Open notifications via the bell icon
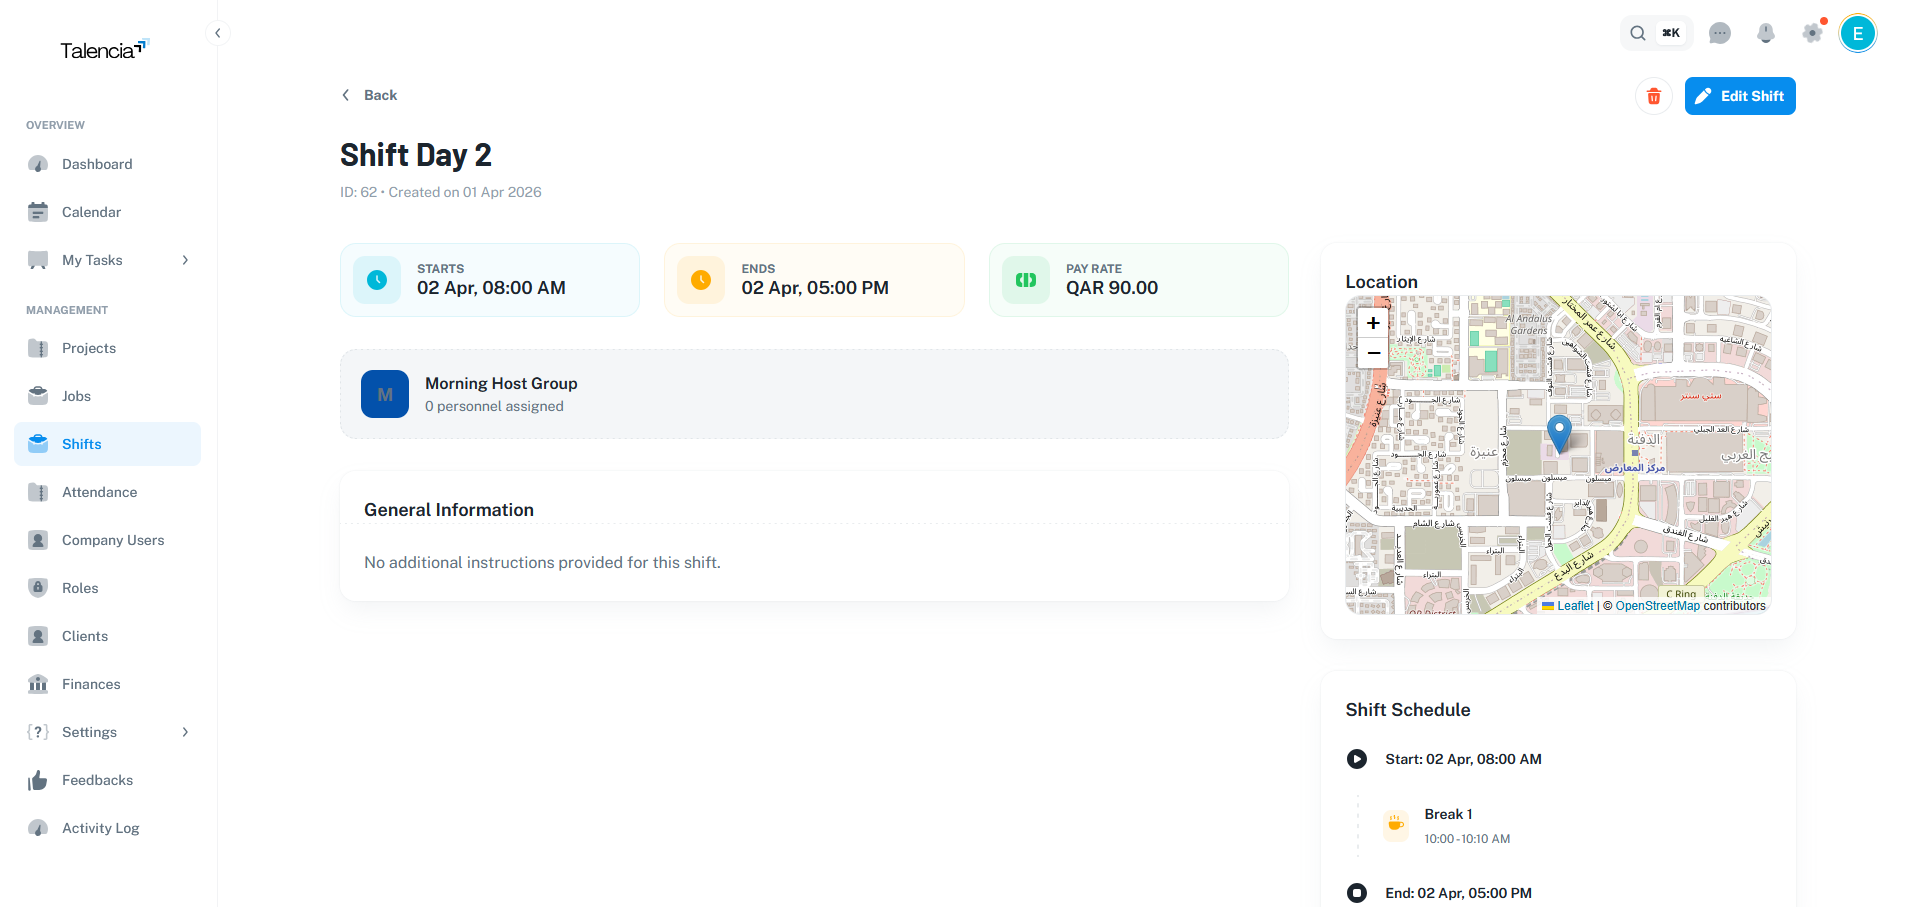1907x907 pixels. point(1766,33)
